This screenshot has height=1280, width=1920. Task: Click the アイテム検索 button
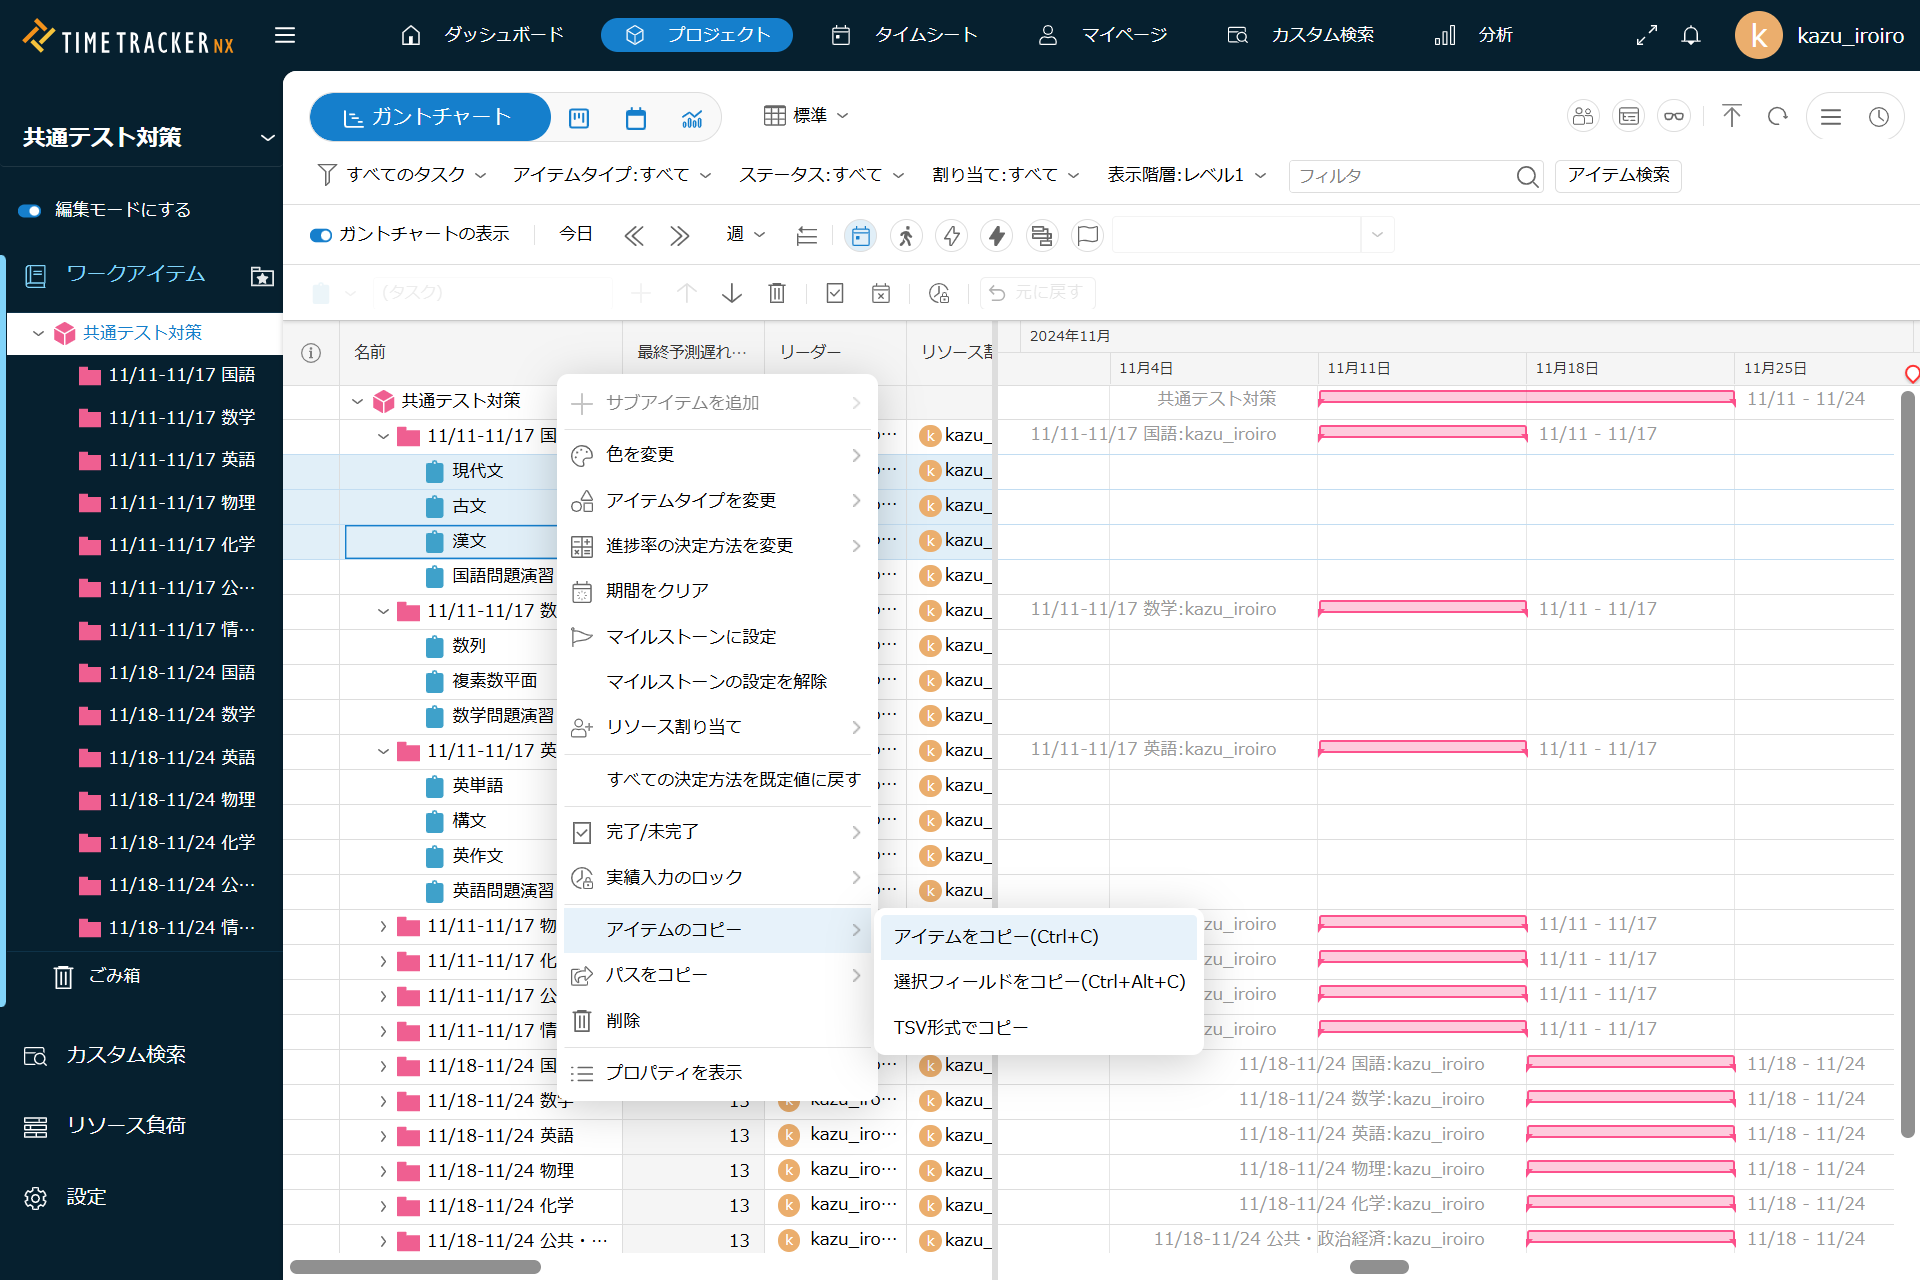(1617, 175)
